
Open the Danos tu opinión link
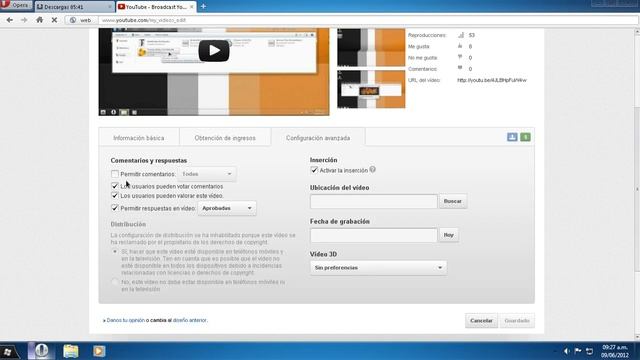(x=126, y=320)
